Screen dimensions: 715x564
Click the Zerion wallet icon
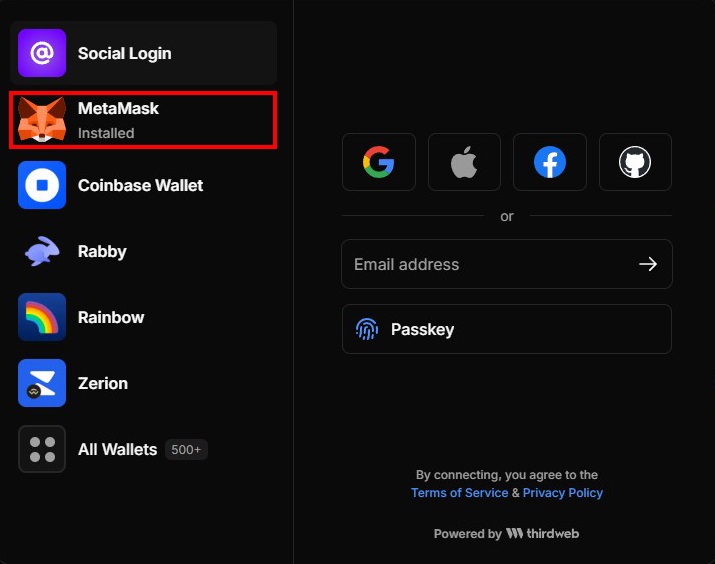coord(42,383)
